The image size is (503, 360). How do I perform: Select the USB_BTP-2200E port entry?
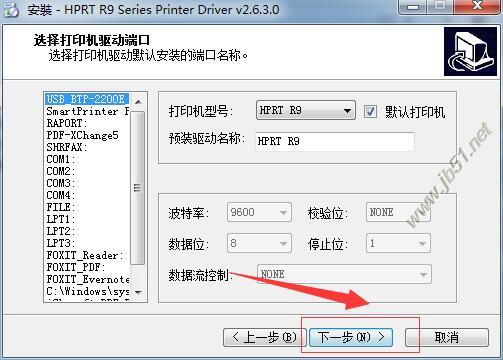pos(87,99)
